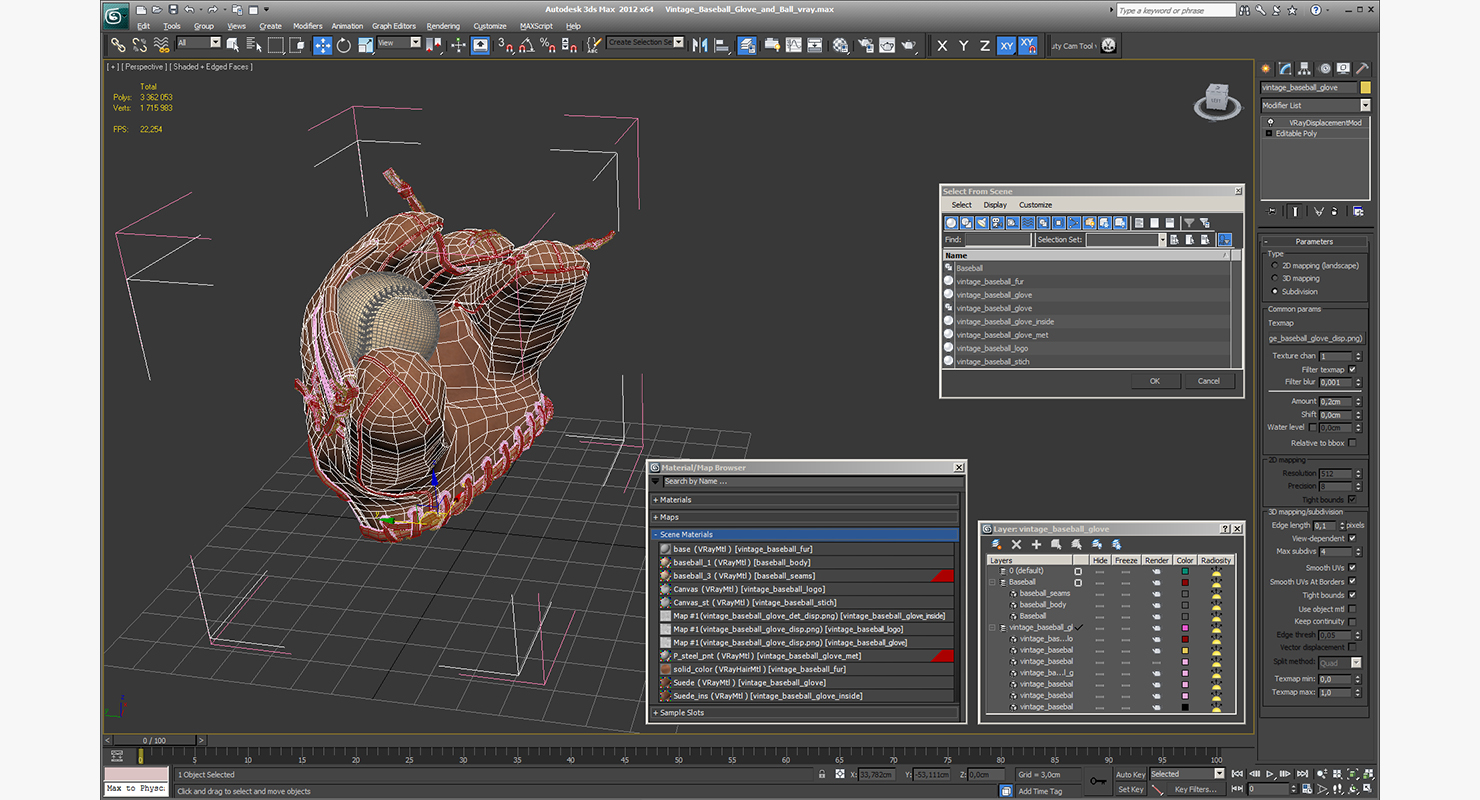Open the Rendering menu
This screenshot has height=800, width=1480.
click(x=443, y=26)
